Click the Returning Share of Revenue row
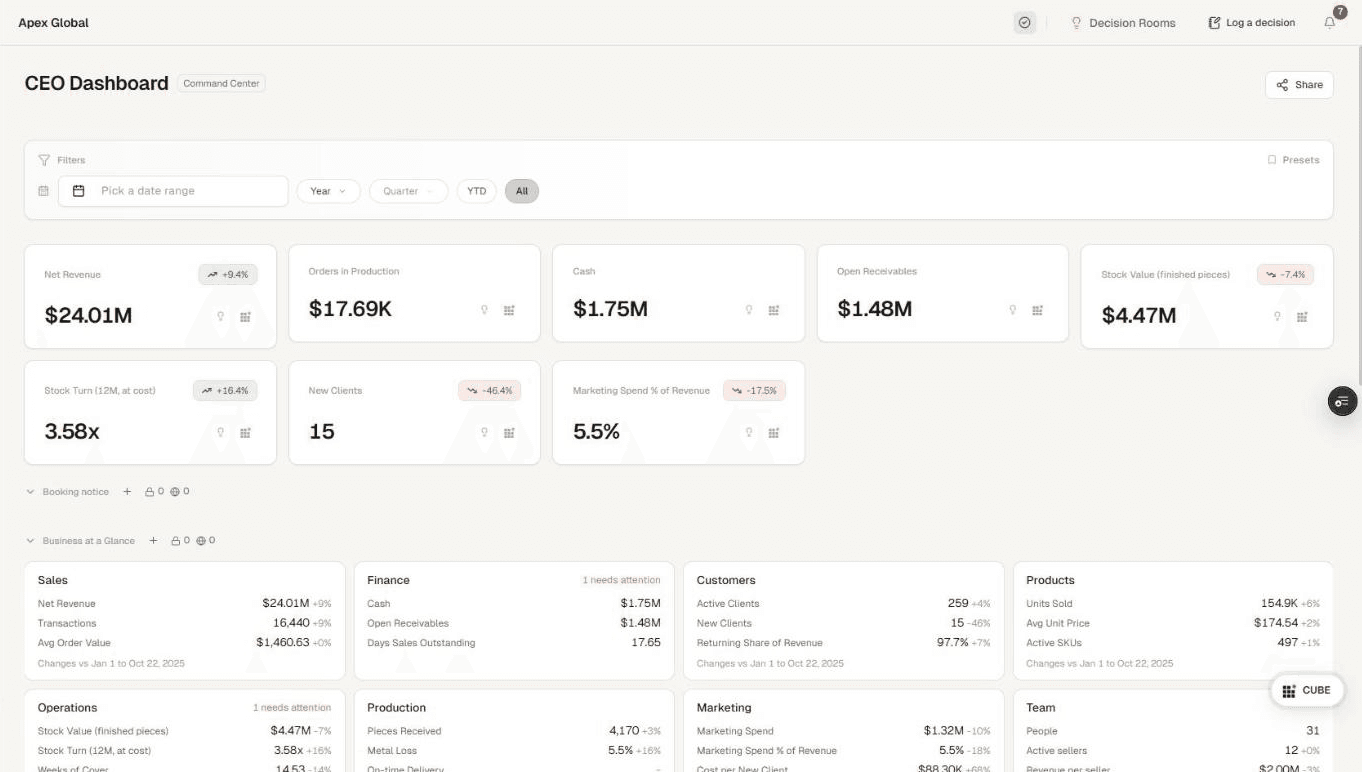 pyautogui.click(x=843, y=643)
